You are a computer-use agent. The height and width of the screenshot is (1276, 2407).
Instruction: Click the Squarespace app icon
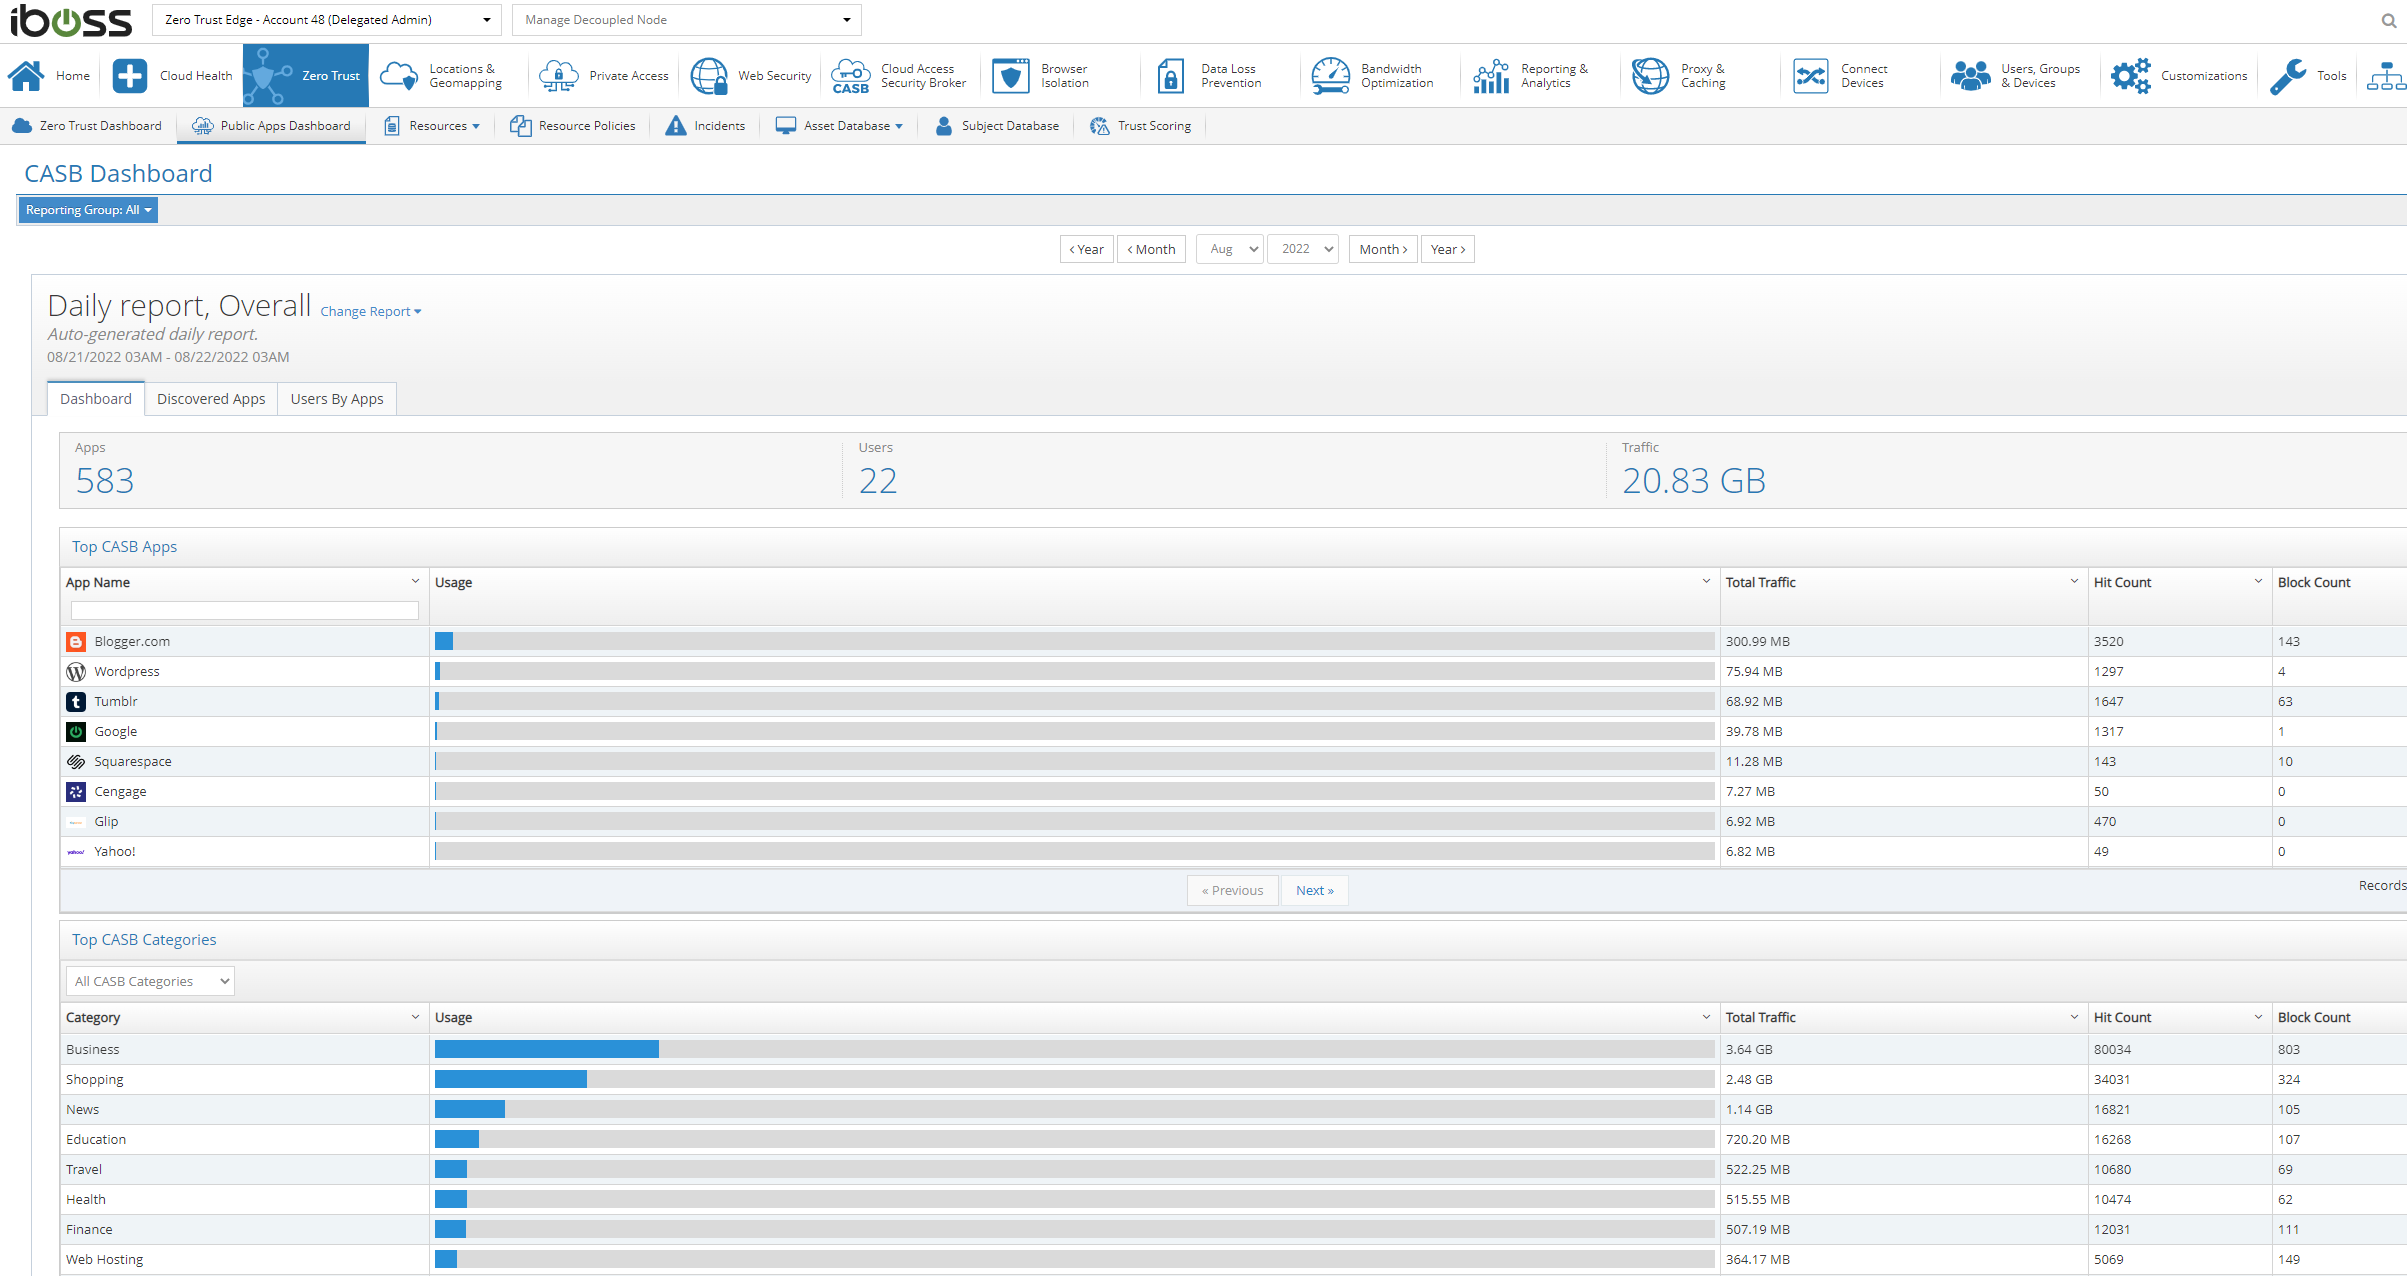tap(76, 762)
